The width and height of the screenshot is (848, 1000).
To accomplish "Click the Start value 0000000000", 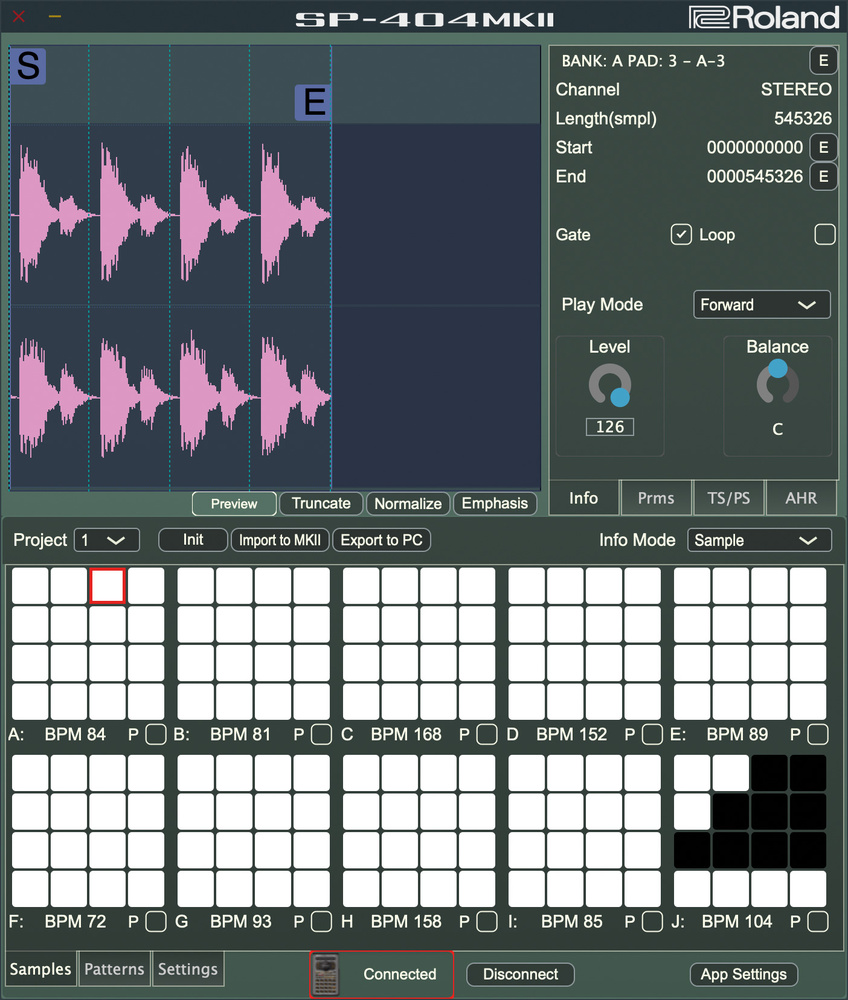I will 754,147.
